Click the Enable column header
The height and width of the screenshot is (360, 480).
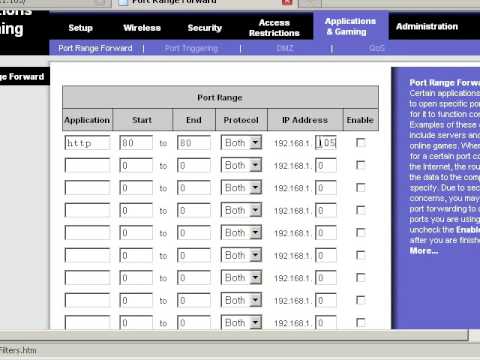360,120
